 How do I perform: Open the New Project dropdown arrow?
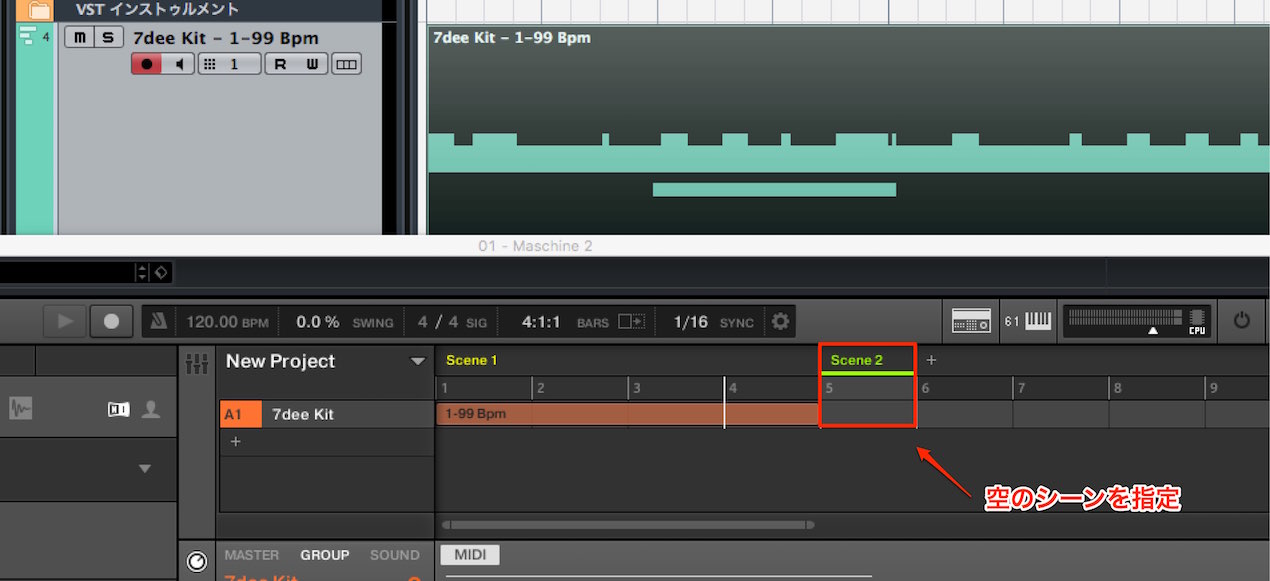click(x=418, y=361)
